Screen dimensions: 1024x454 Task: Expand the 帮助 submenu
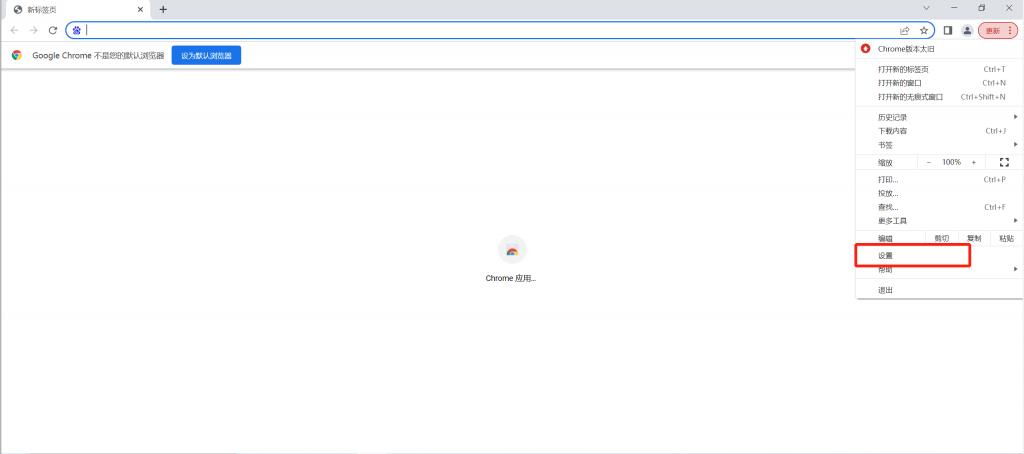coord(939,269)
